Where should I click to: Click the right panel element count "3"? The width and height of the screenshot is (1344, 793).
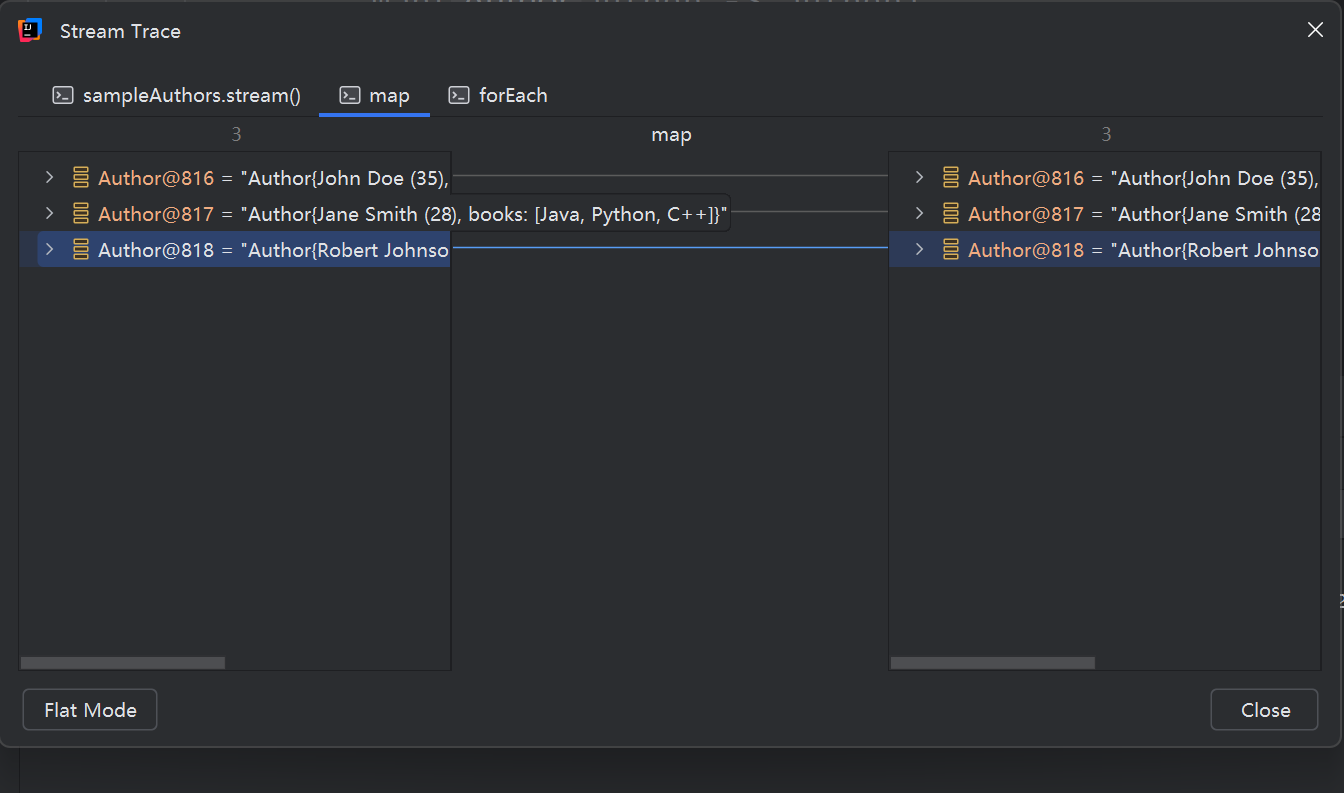pyautogui.click(x=1106, y=134)
